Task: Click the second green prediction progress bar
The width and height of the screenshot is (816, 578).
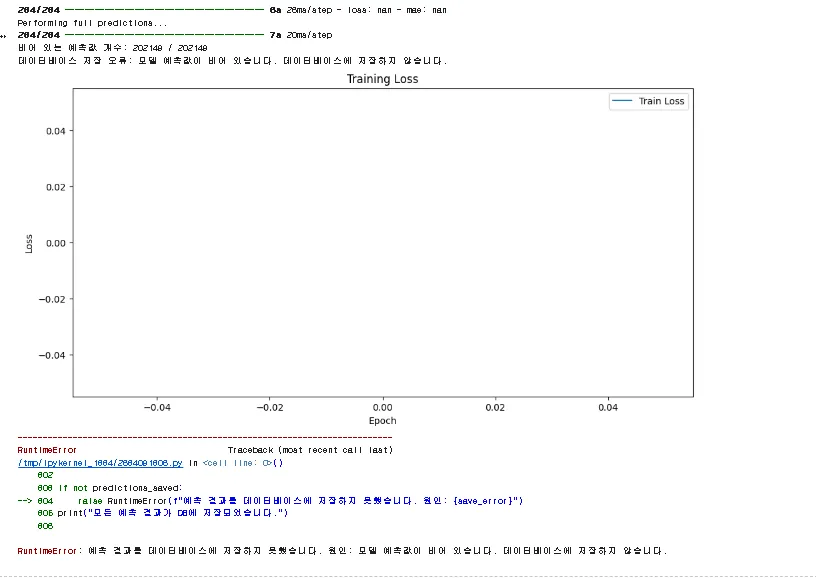Action: [164, 35]
